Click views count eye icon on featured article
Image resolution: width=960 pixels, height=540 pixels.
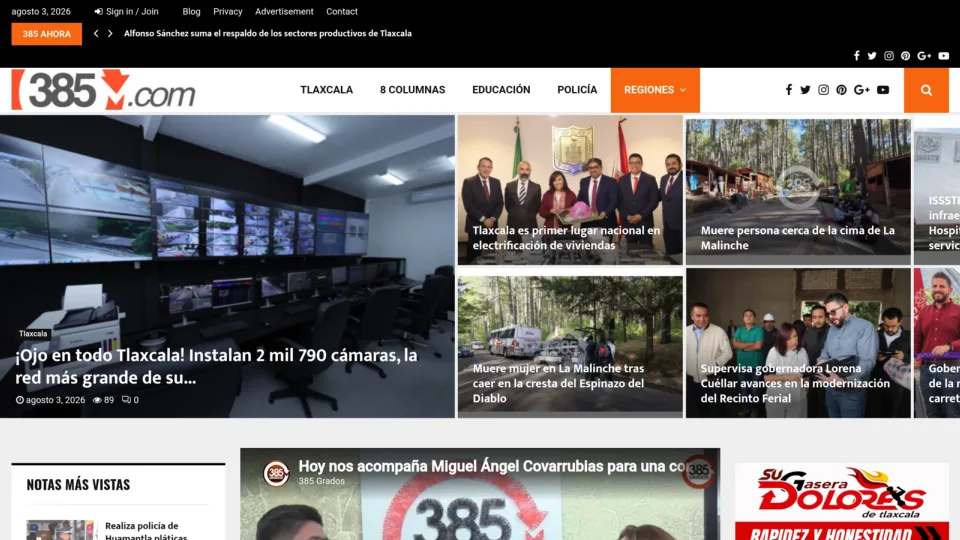97,400
